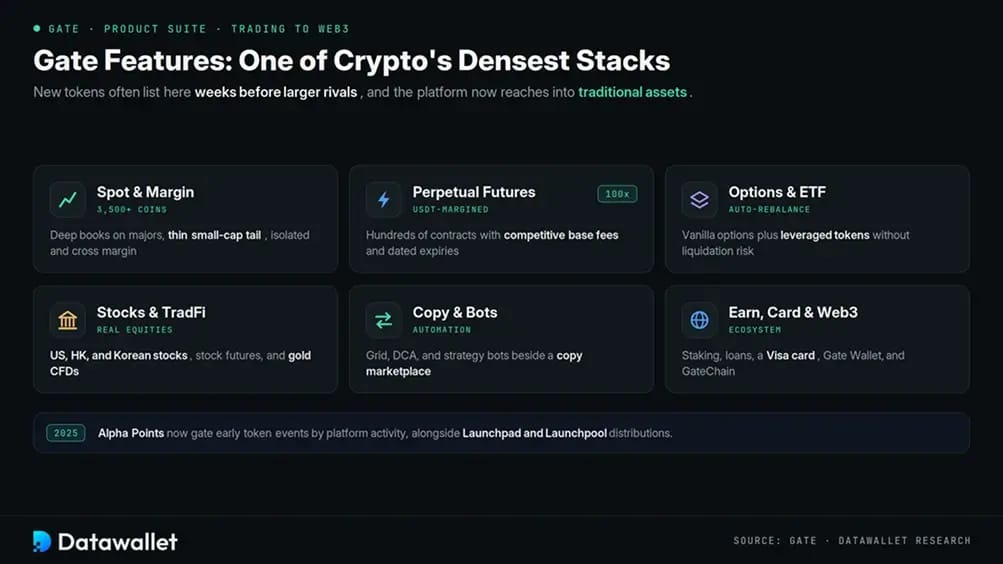Click the Alpha Points bold text
This screenshot has height=564, width=1003.
point(131,433)
